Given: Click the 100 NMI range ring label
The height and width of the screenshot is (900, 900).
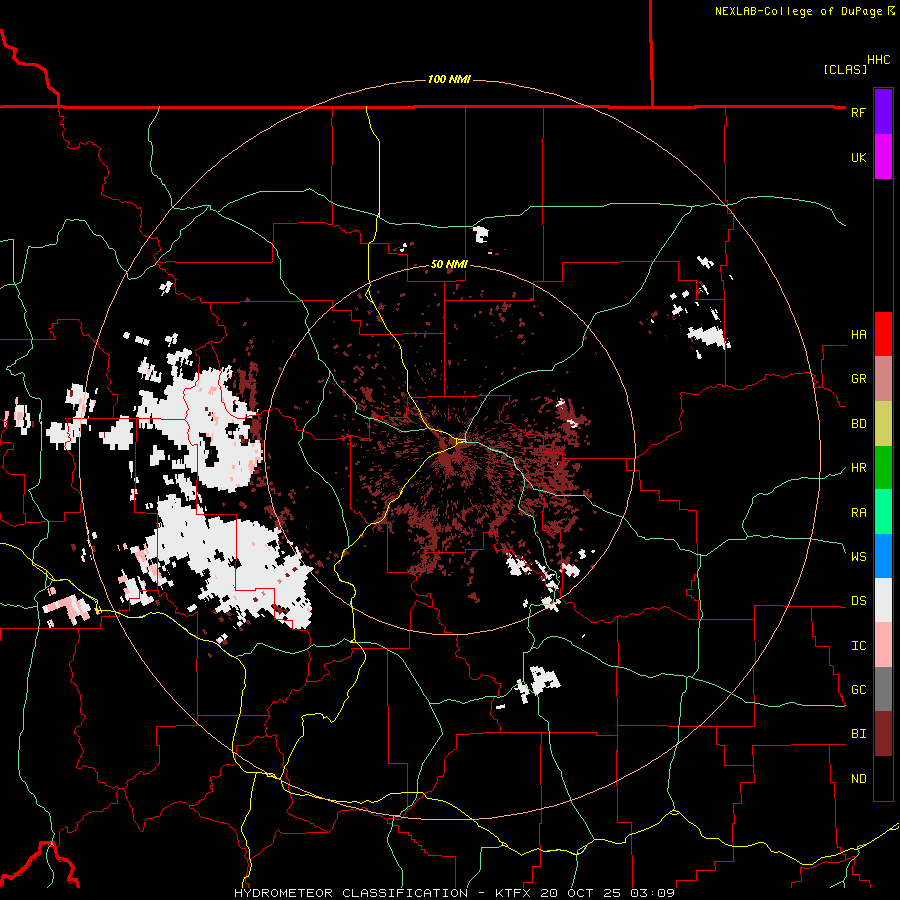Looking at the screenshot, I should (449, 79).
